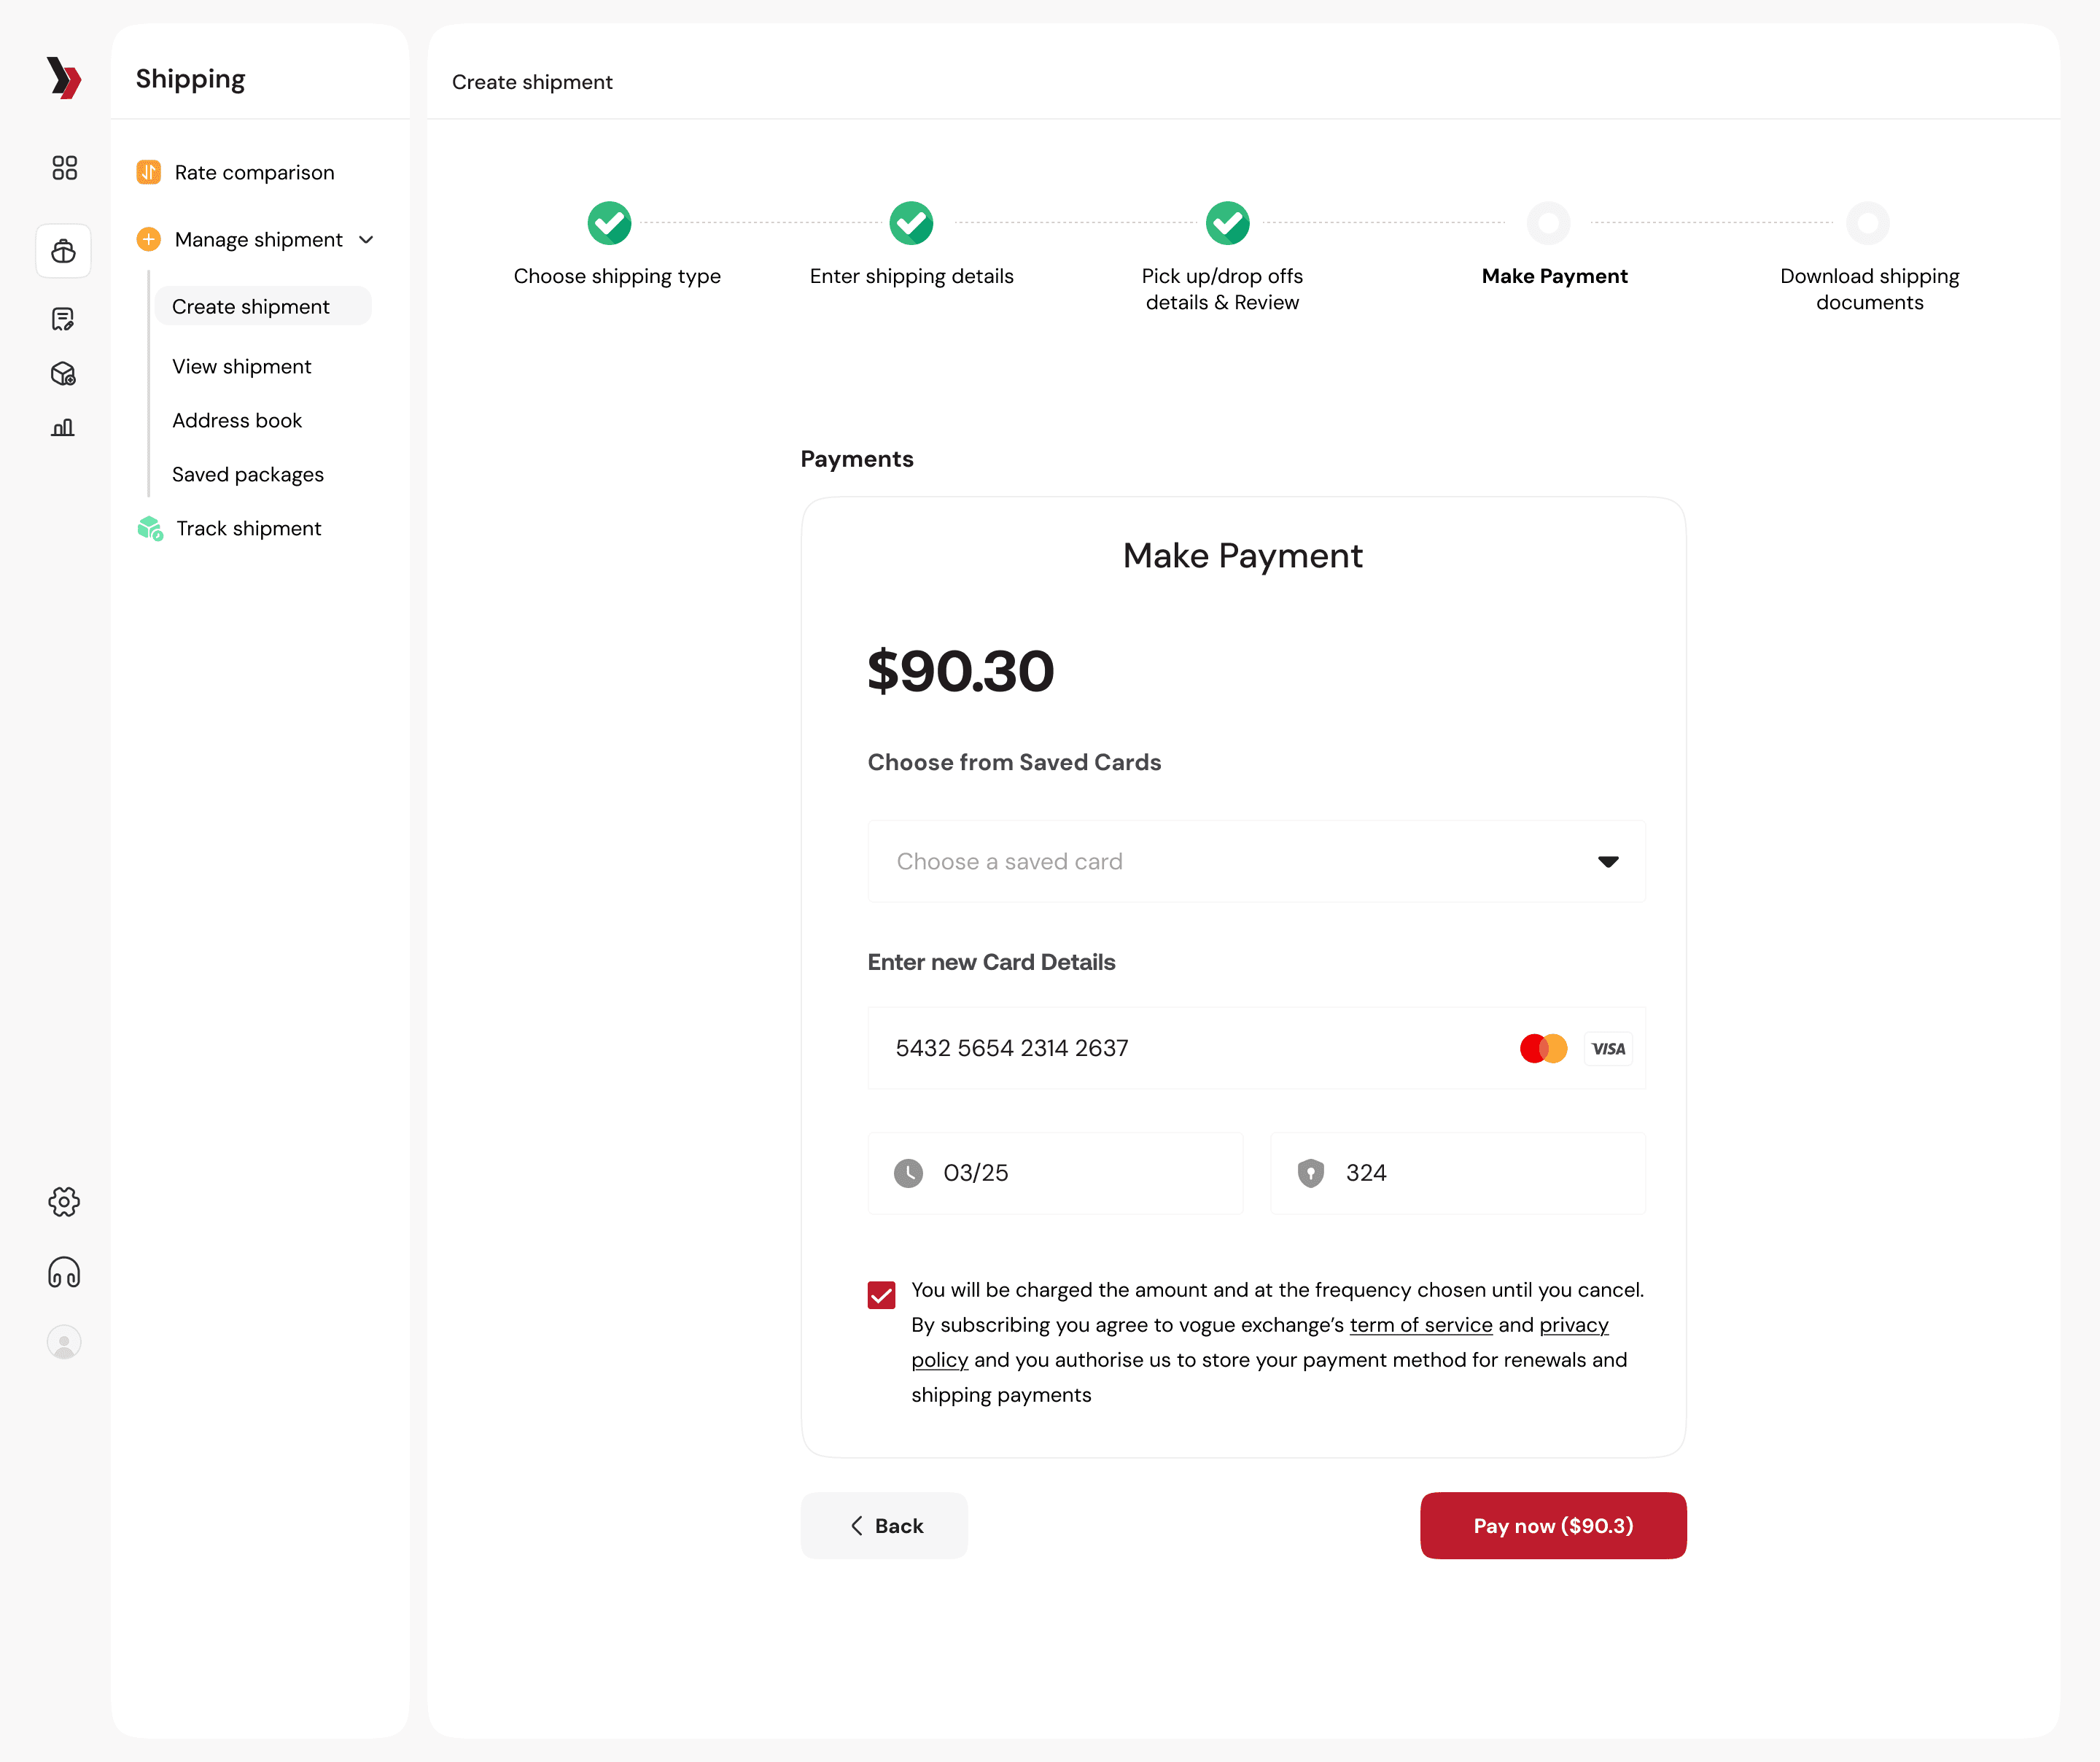Open View shipment menu item

(x=241, y=367)
